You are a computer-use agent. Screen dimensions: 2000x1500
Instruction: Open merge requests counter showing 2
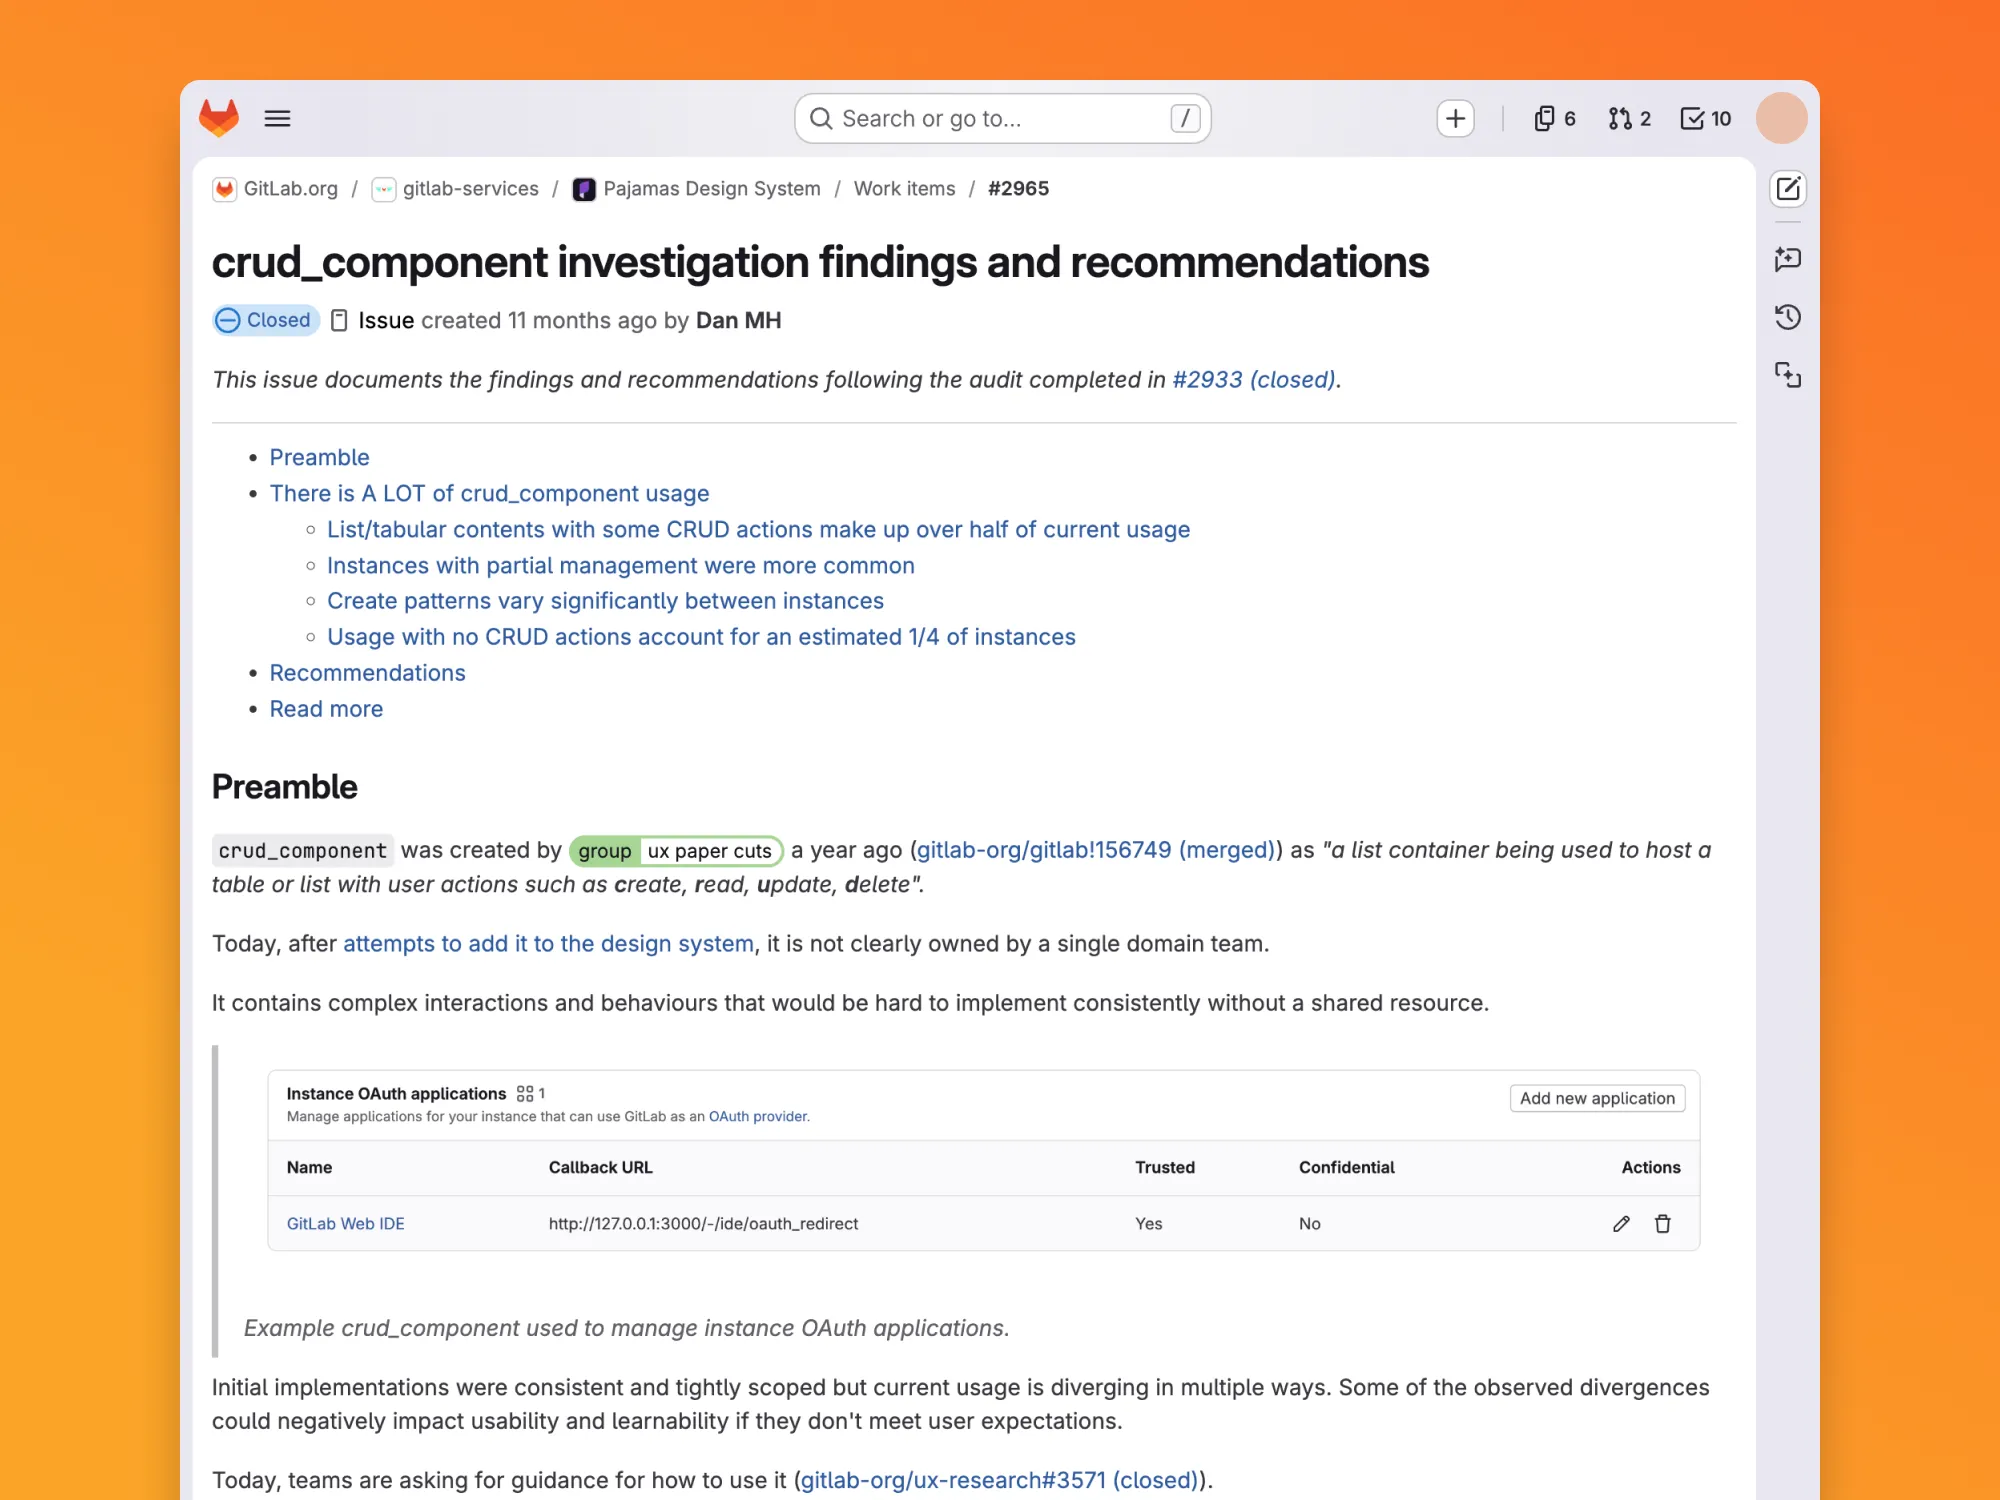click(1630, 118)
